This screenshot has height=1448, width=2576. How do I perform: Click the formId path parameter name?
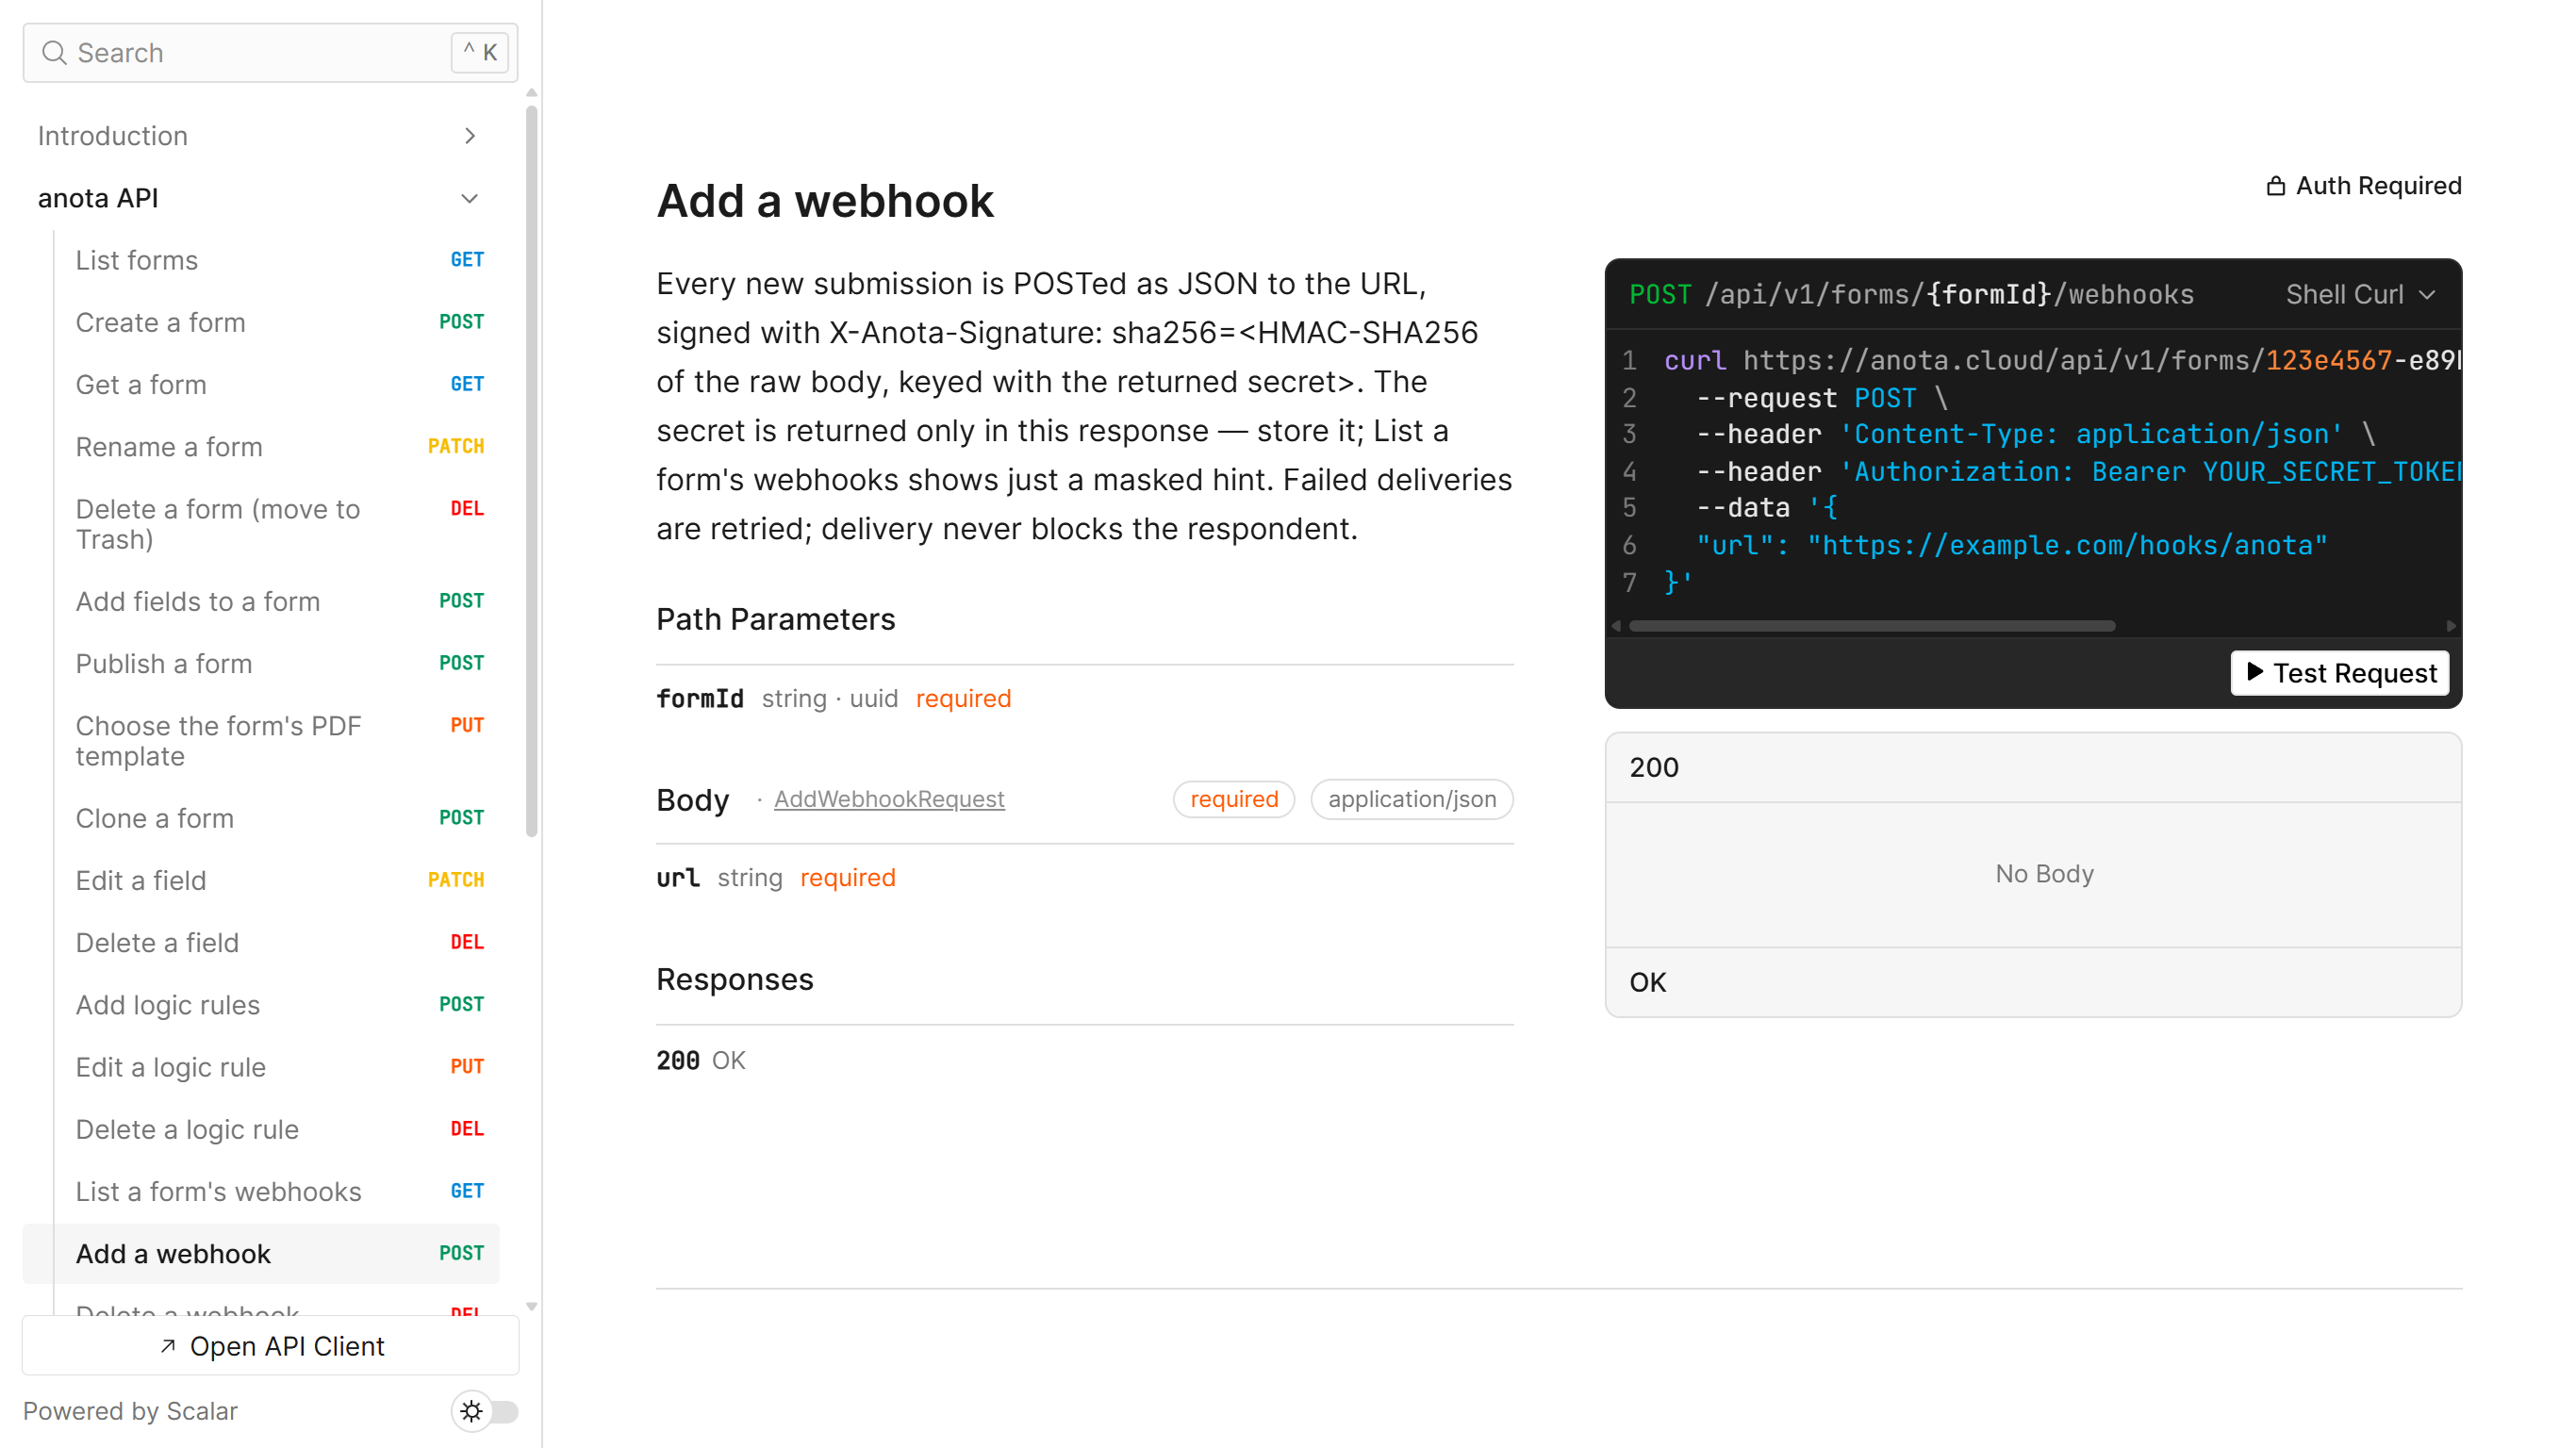(700, 698)
